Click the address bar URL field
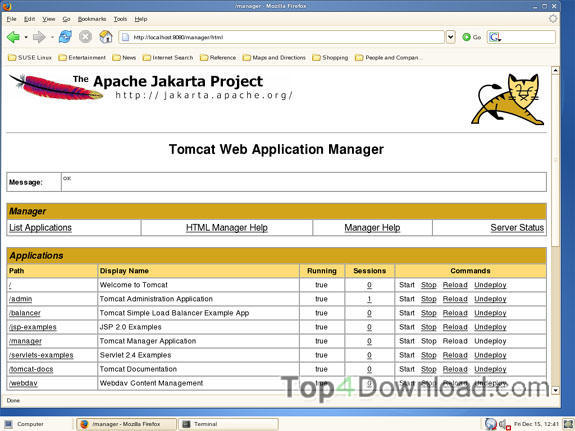Image resolution: width=575 pixels, height=431 pixels. pos(282,37)
